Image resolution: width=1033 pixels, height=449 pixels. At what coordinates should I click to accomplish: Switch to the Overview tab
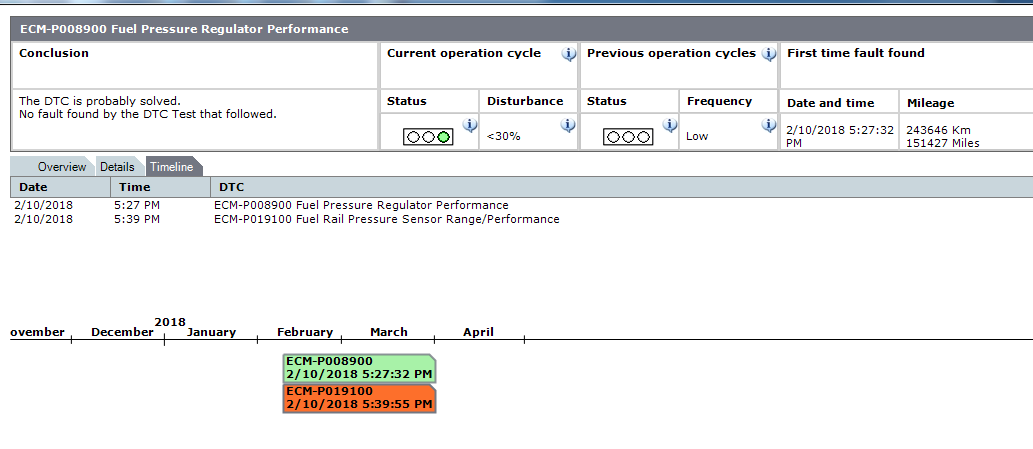tap(61, 167)
